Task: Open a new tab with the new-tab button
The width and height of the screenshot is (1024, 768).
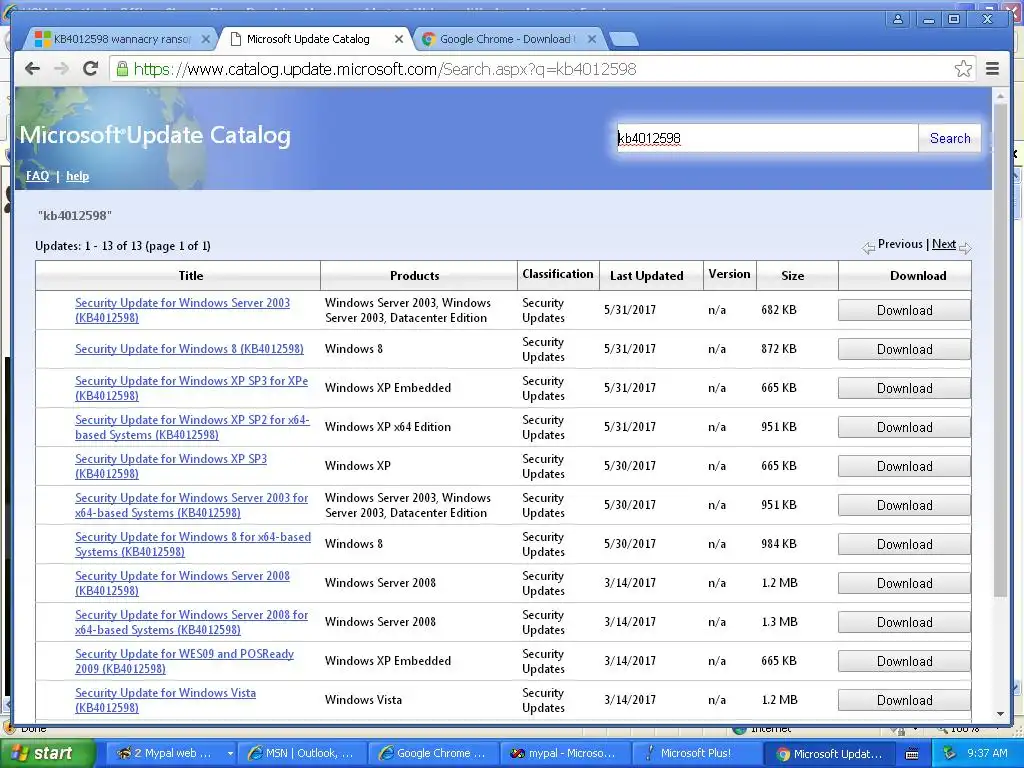Action: pos(624,40)
